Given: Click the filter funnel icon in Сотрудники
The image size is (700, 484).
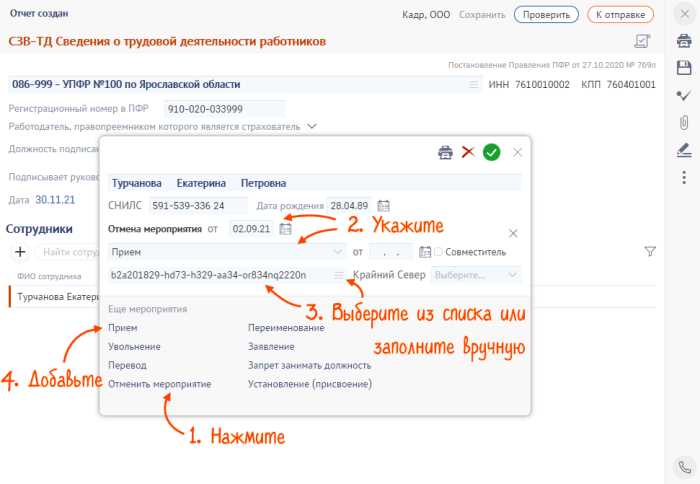Looking at the screenshot, I should click(650, 252).
